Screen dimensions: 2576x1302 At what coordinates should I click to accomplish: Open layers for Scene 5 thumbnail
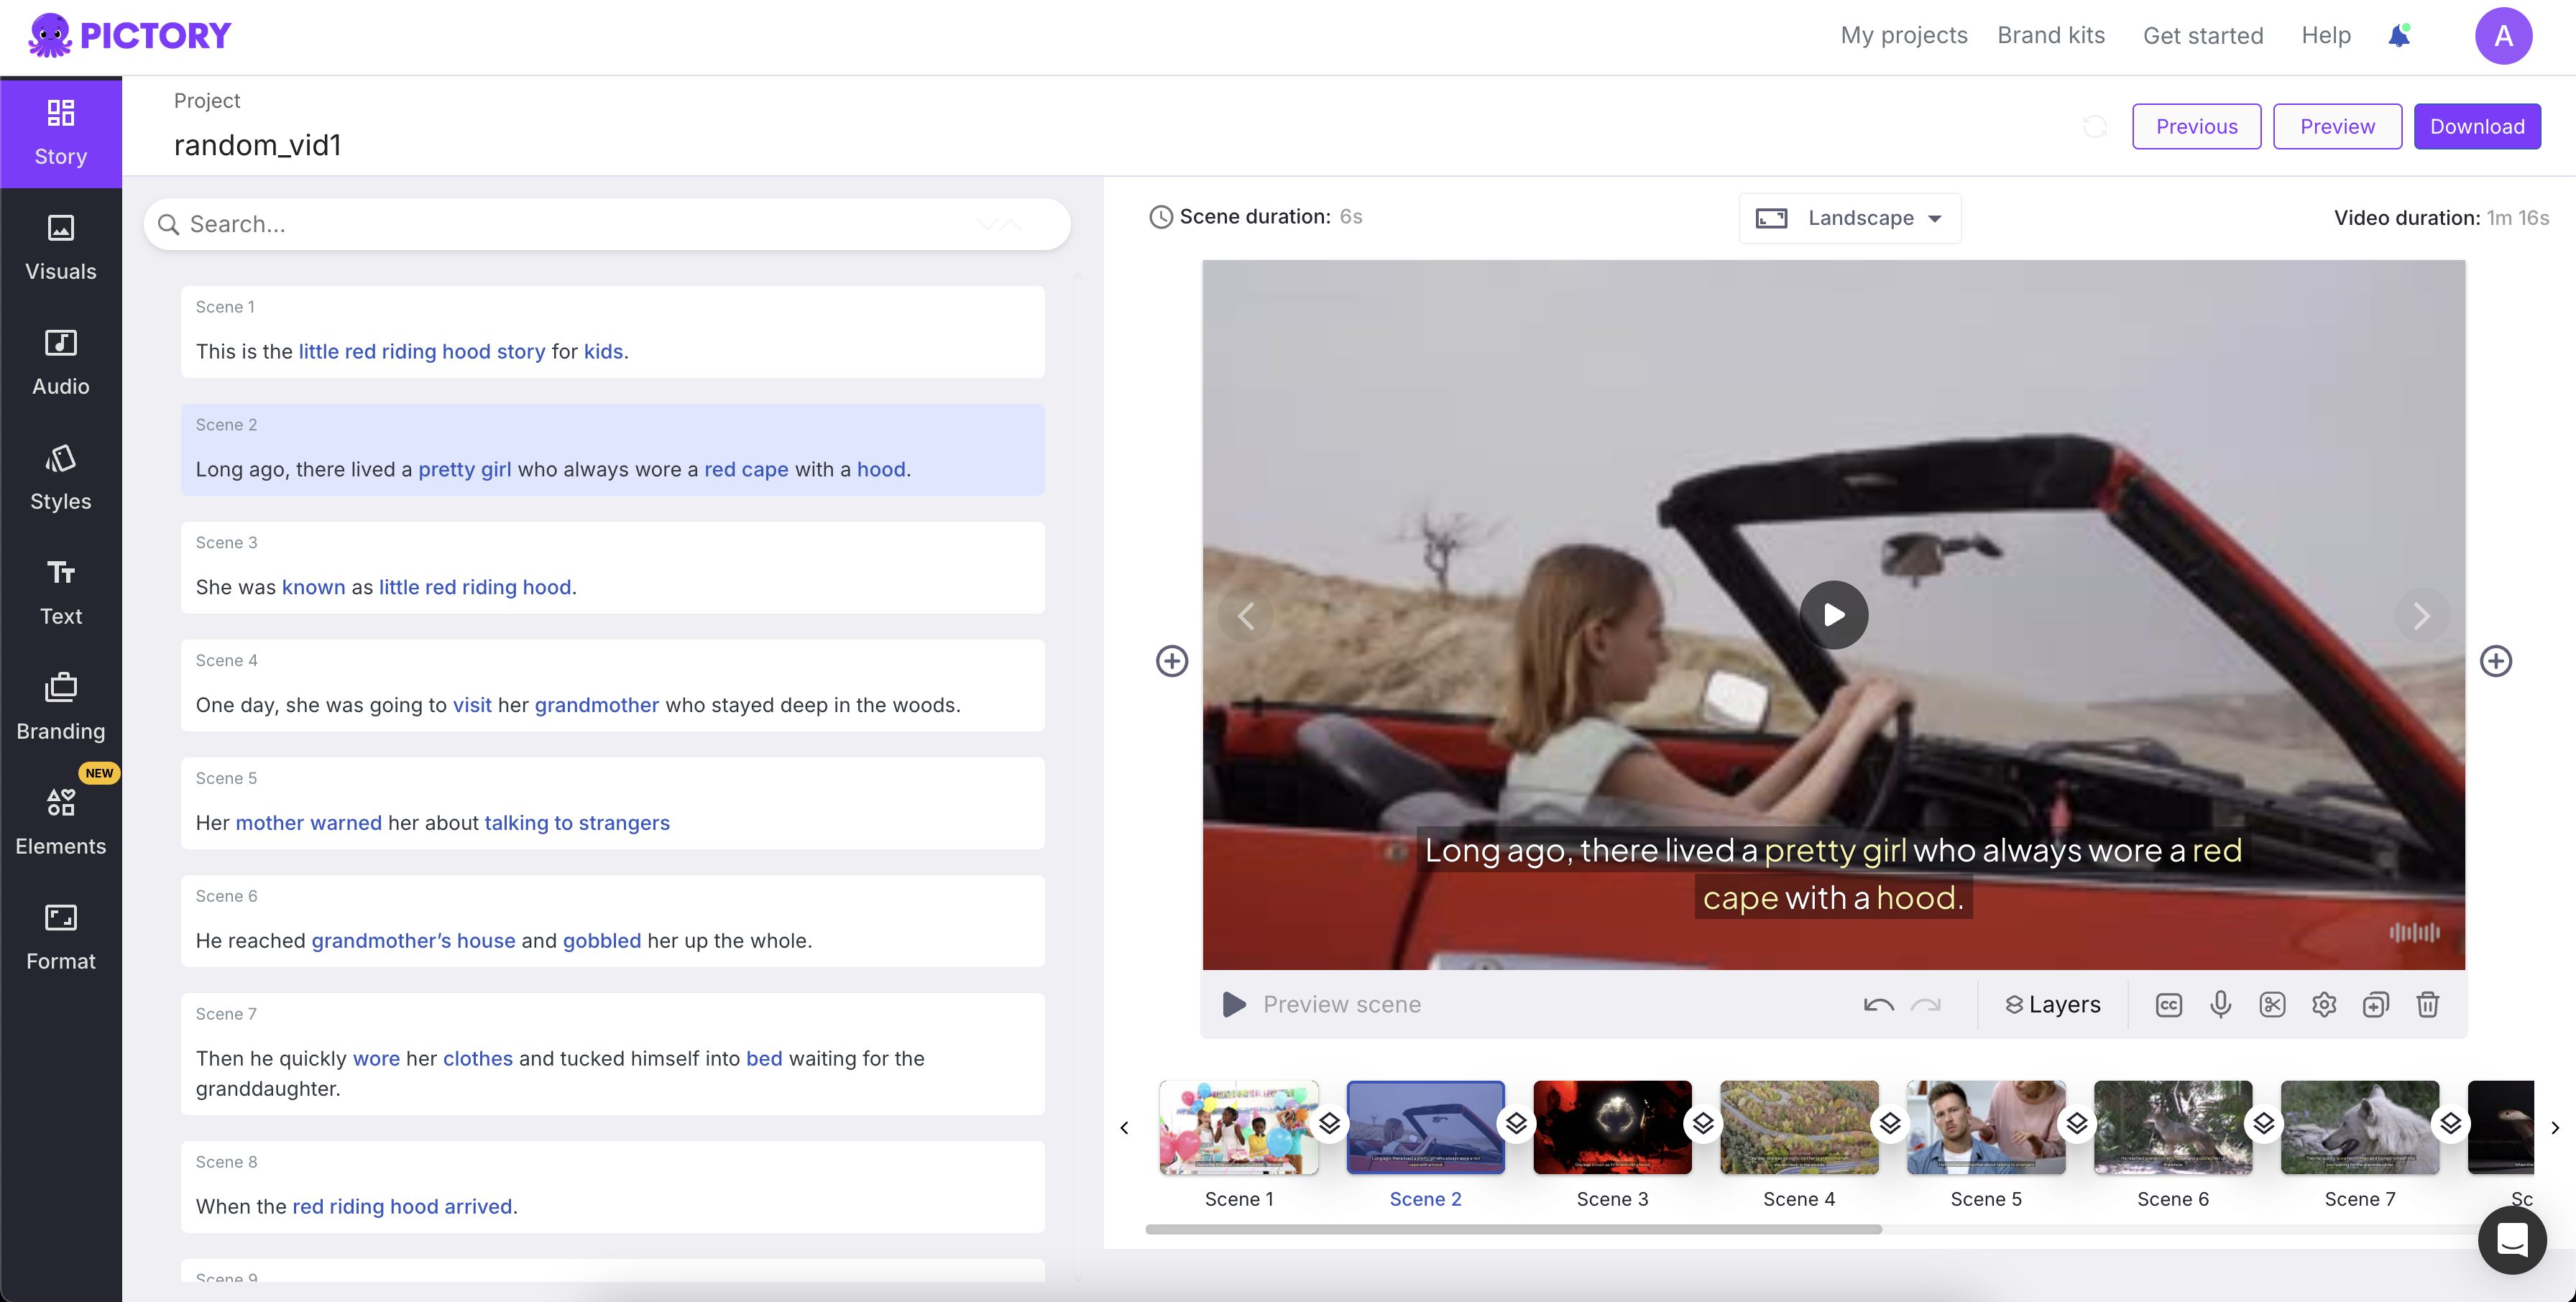tap(2077, 1123)
